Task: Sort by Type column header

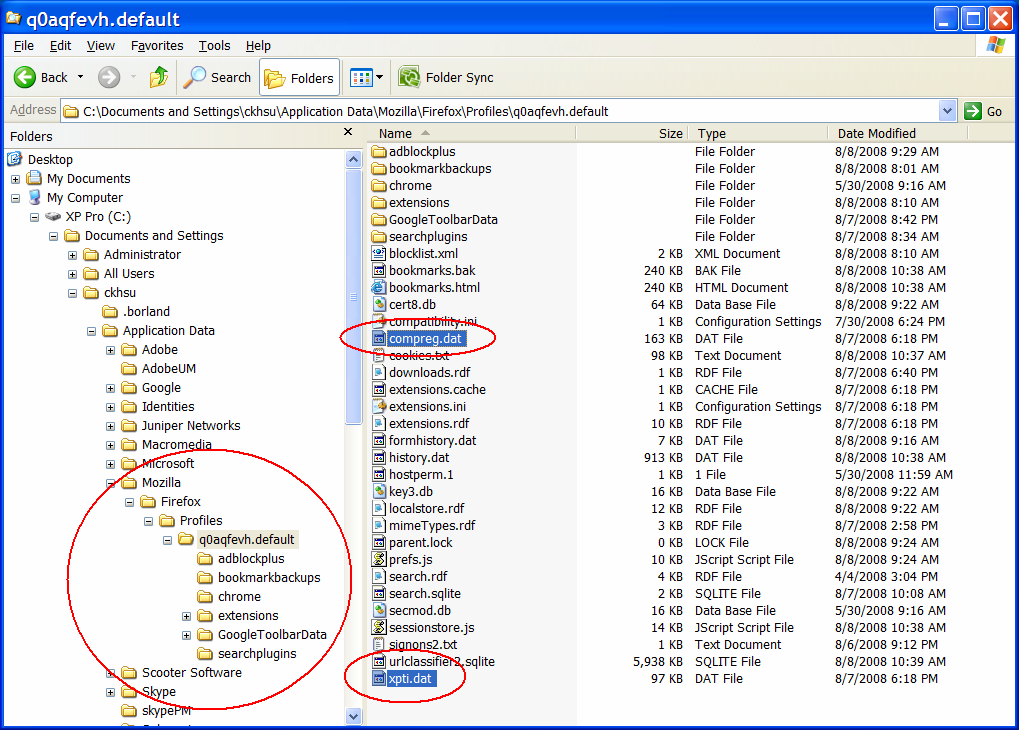Action: [x=758, y=133]
